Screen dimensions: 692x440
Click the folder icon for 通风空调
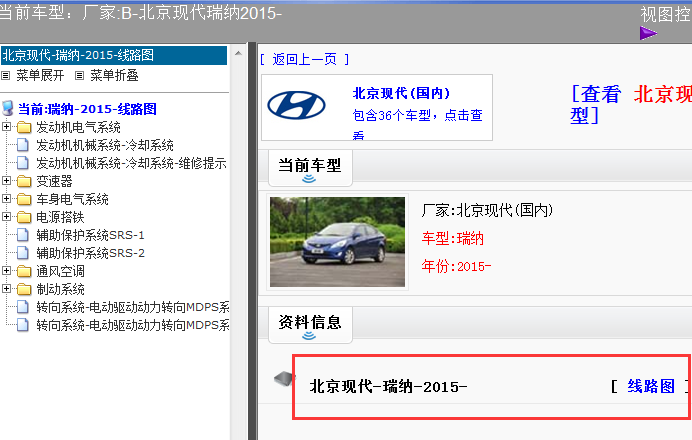tap(24, 271)
